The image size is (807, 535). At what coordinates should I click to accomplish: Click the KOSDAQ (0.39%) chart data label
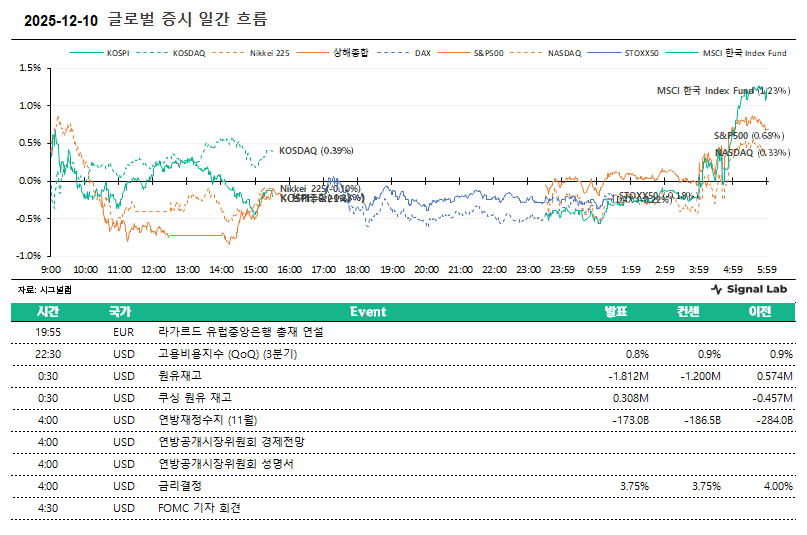(316, 151)
